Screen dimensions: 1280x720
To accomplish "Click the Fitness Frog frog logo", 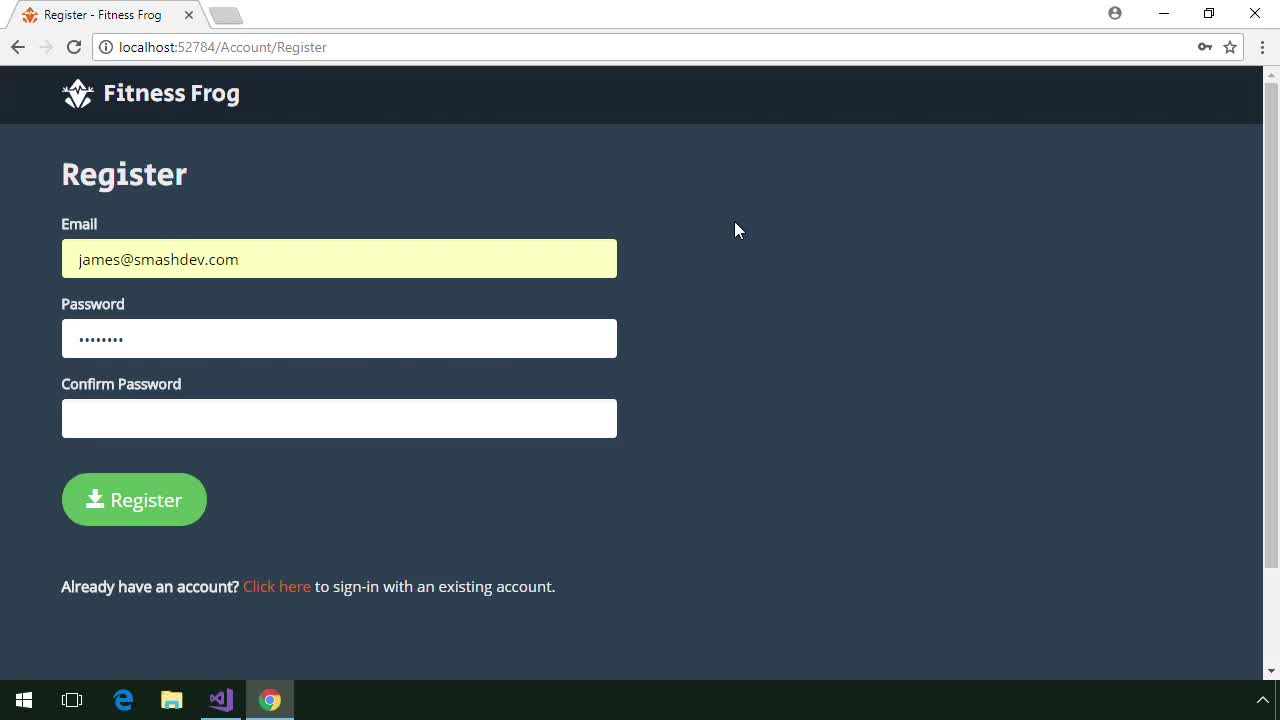I will click(x=77, y=93).
